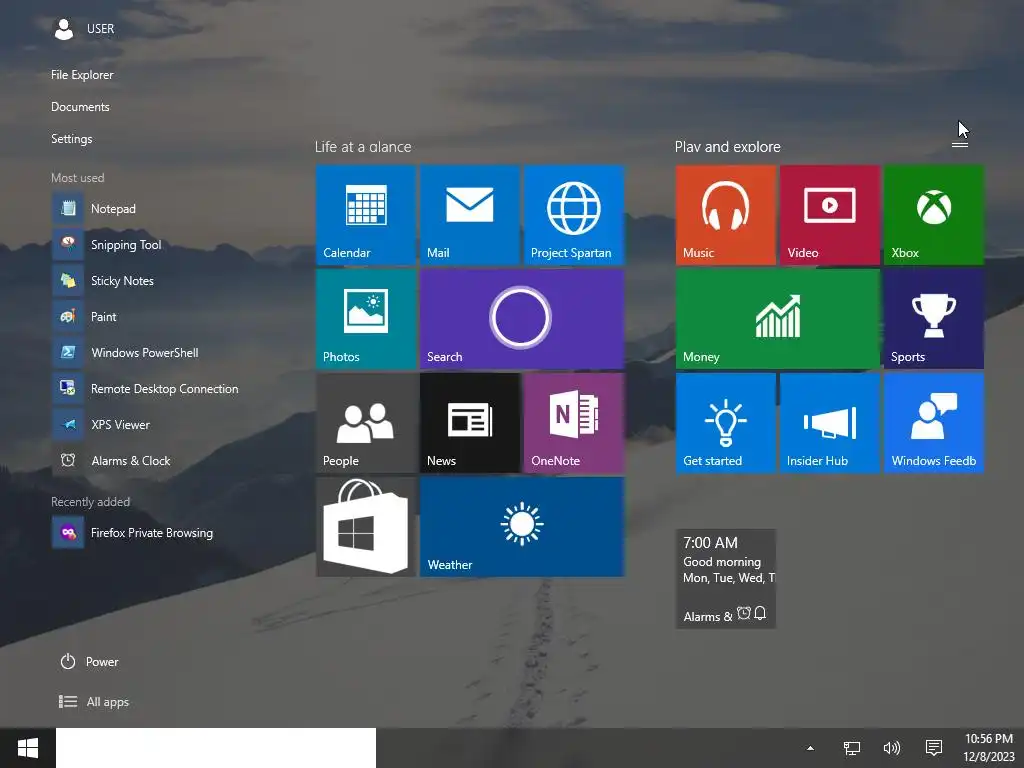Image resolution: width=1024 pixels, height=768 pixels.
Task: Open the Weather tile
Action: (x=522, y=527)
